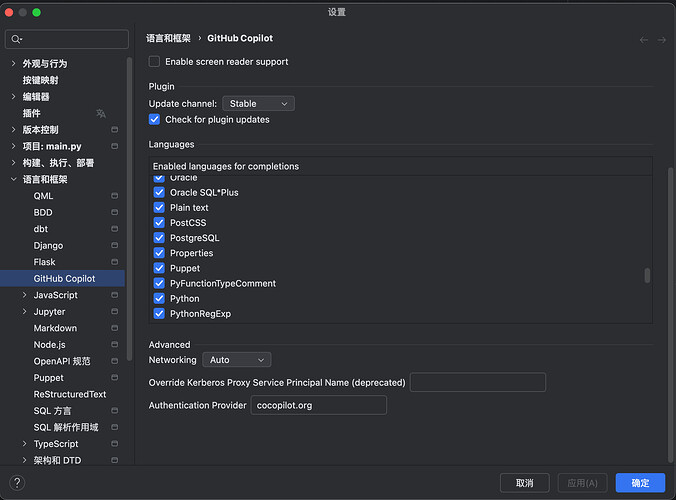Image resolution: width=676 pixels, height=500 pixels.
Task: Open the Update channel Stable dropdown
Action: [258, 103]
